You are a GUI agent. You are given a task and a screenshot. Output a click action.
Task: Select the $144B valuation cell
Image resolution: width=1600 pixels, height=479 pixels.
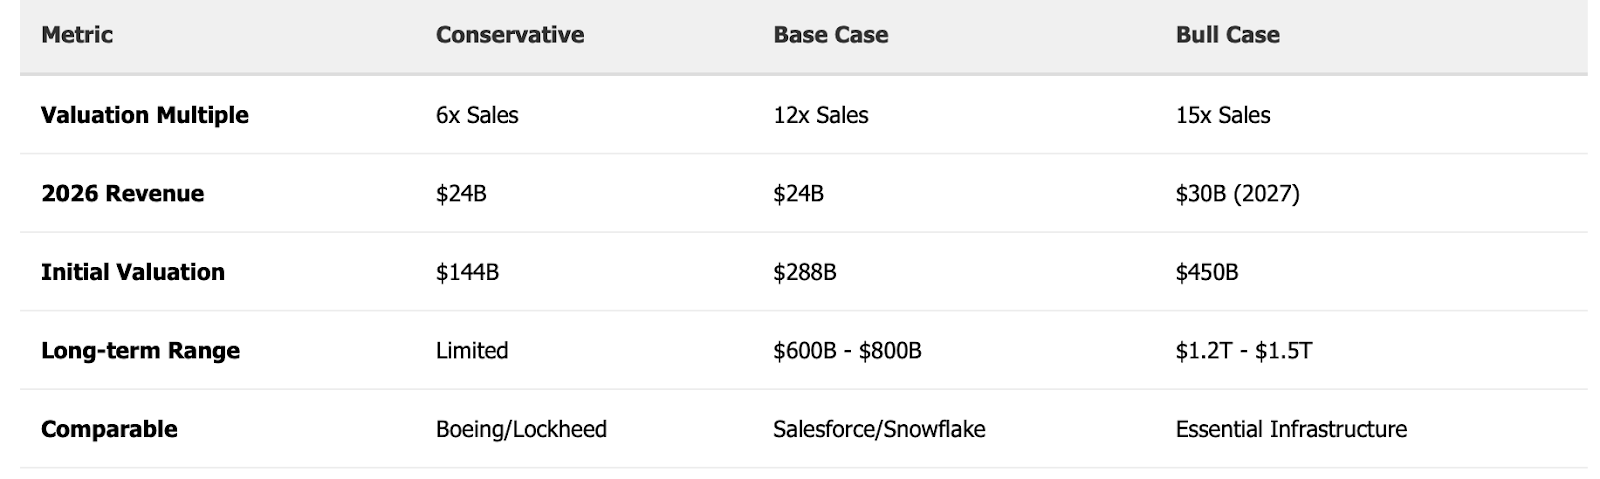pos(467,272)
